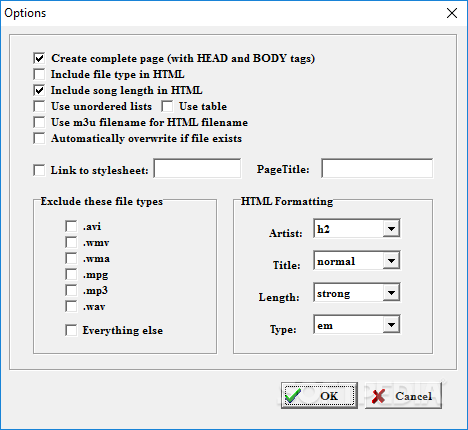Screen dimensions: 468x430
Task: Check the .mpg exclusion box
Action: coord(71,274)
